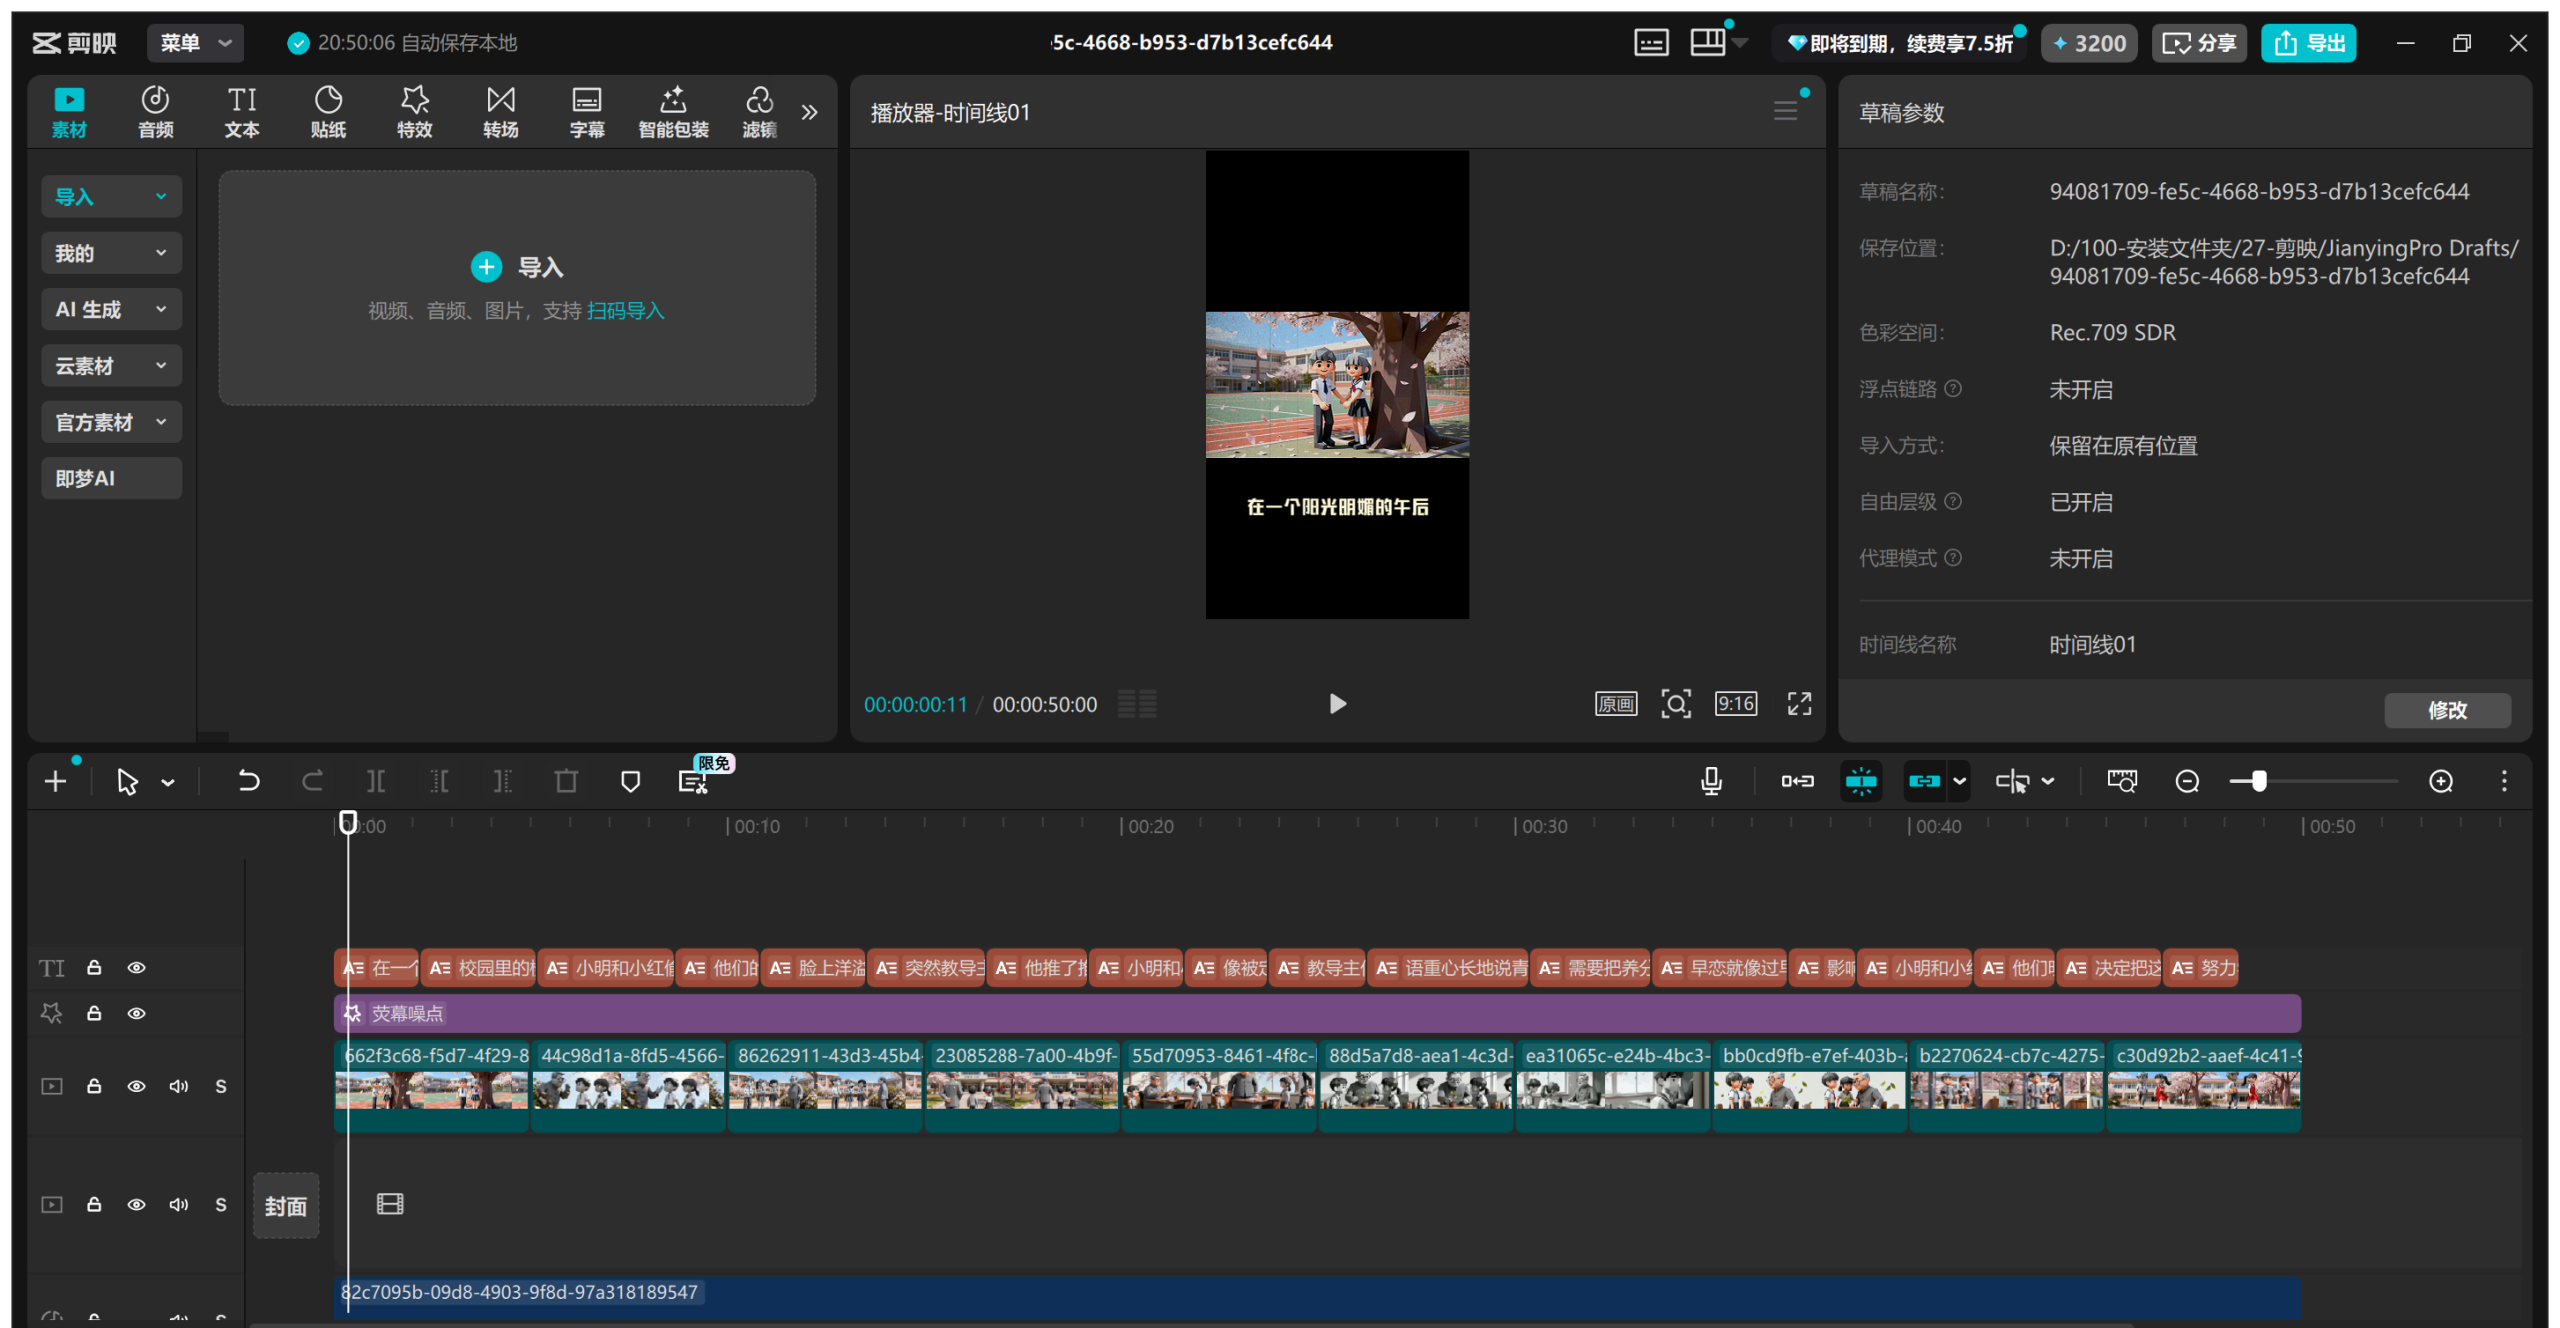
Task: Open the 特效 effects panel
Action: [x=414, y=111]
